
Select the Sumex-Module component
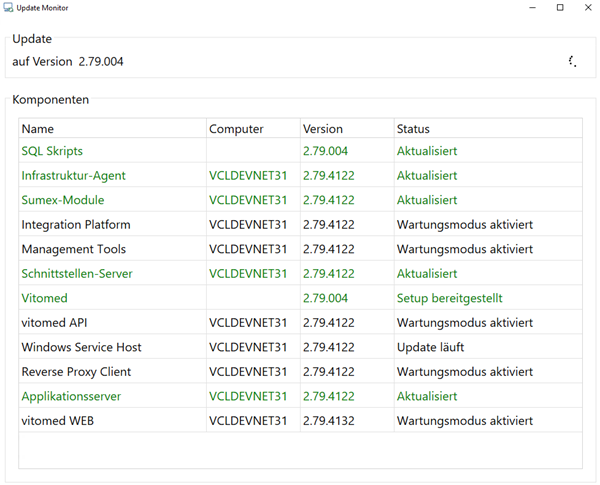(x=63, y=200)
